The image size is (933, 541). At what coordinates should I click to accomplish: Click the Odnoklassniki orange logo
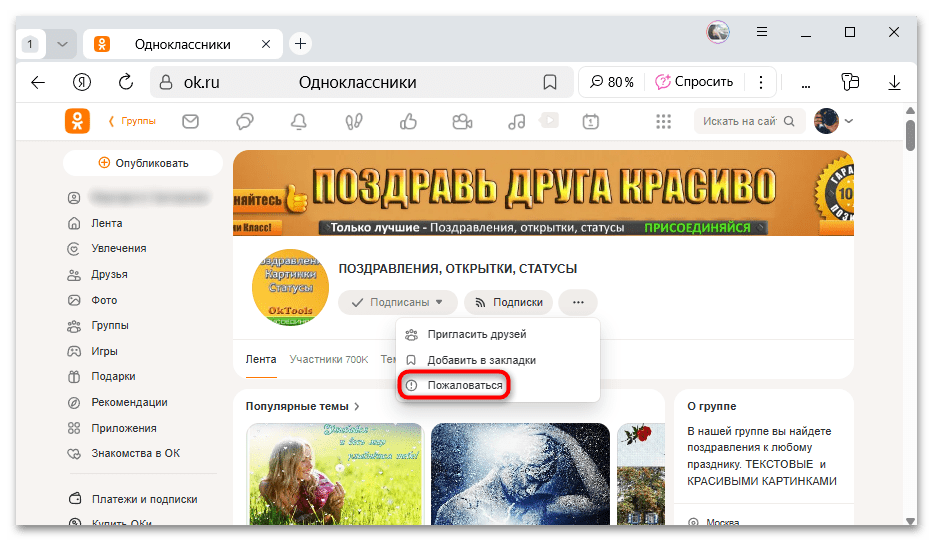click(x=77, y=121)
